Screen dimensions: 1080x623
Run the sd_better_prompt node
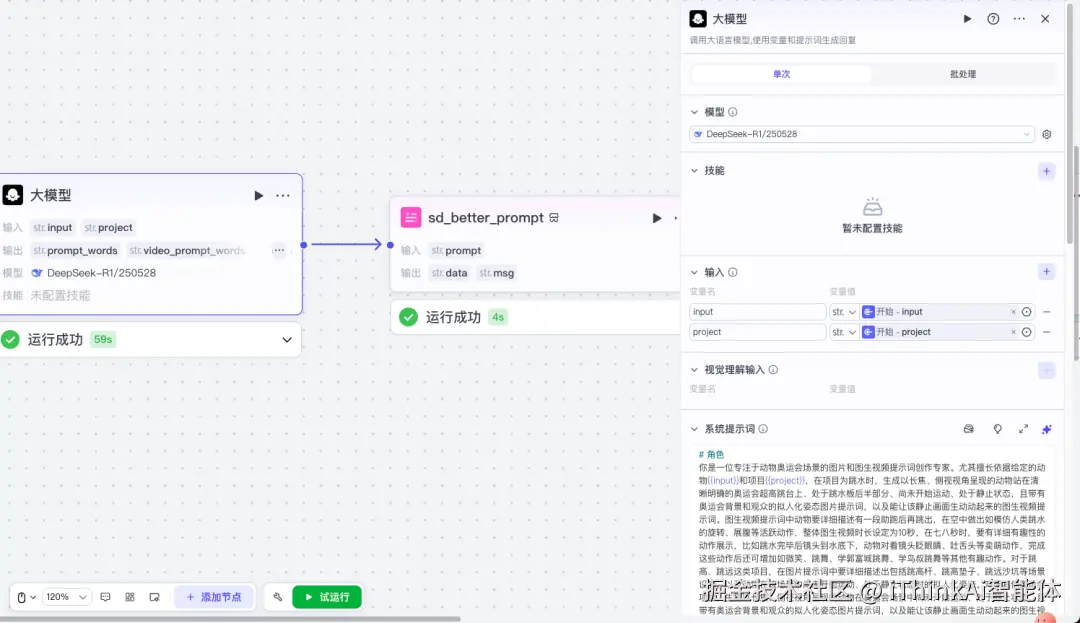point(656,218)
